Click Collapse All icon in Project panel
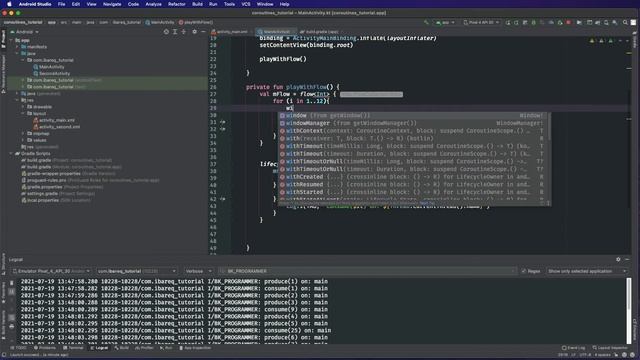640x360 pixels. [184, 31]
